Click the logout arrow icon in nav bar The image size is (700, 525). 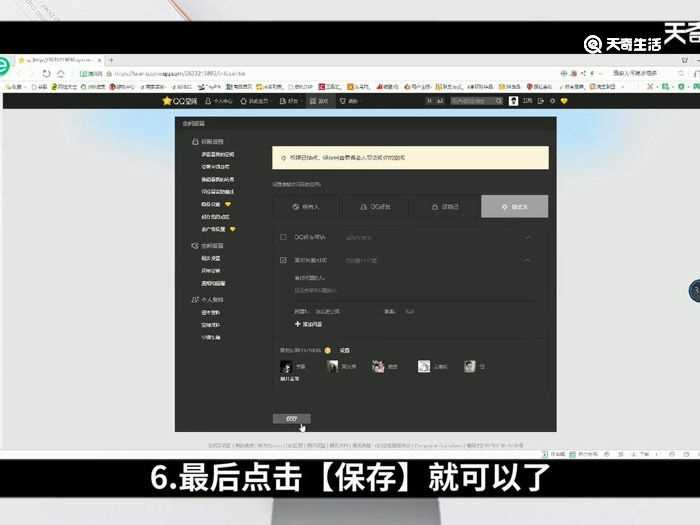tap(541, 101)
